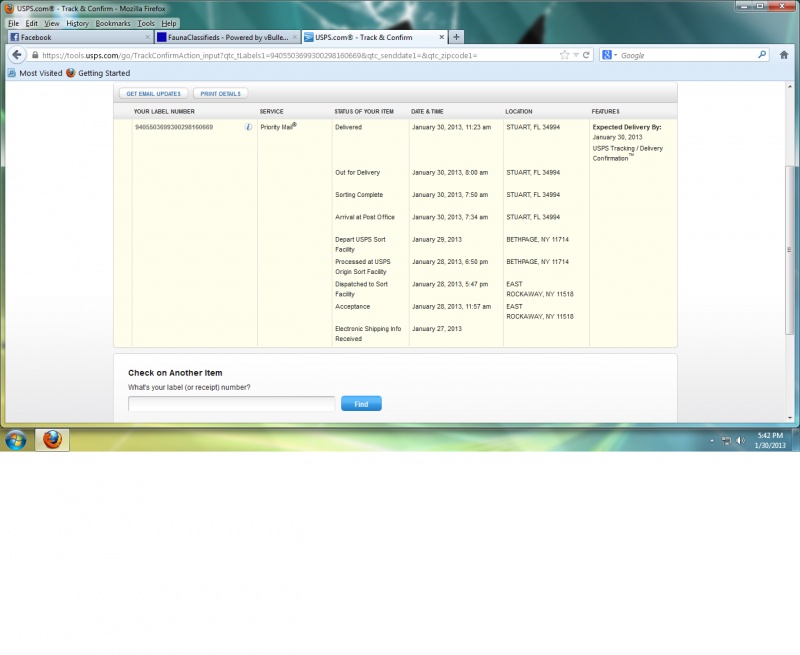Click the Expected Delivery By text
Image resolution: width=800 pixels, height=655 pixels.
click(627, 127)
